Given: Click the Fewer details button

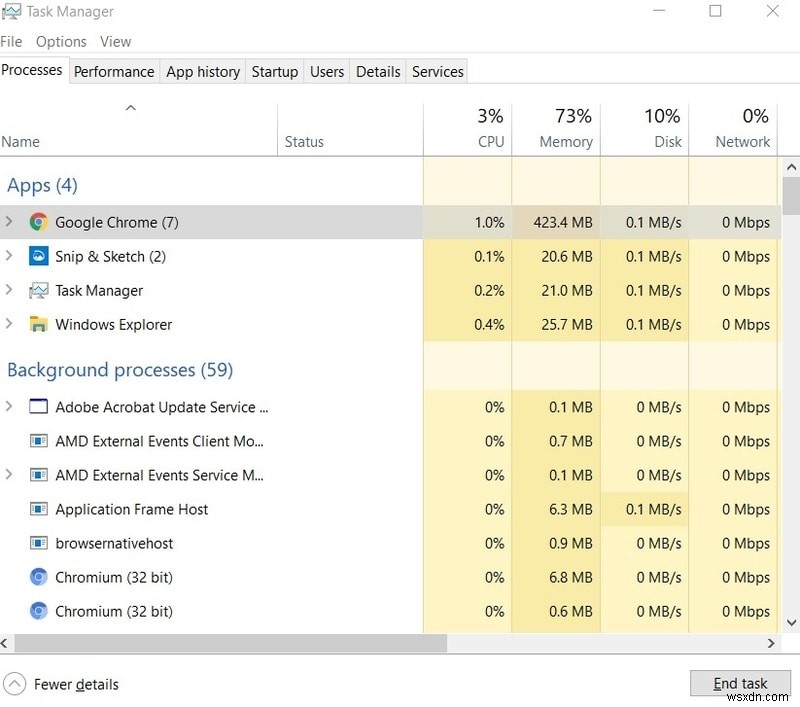Looking at the screenshot, I should pyautogui.click(x=61, y=684).
